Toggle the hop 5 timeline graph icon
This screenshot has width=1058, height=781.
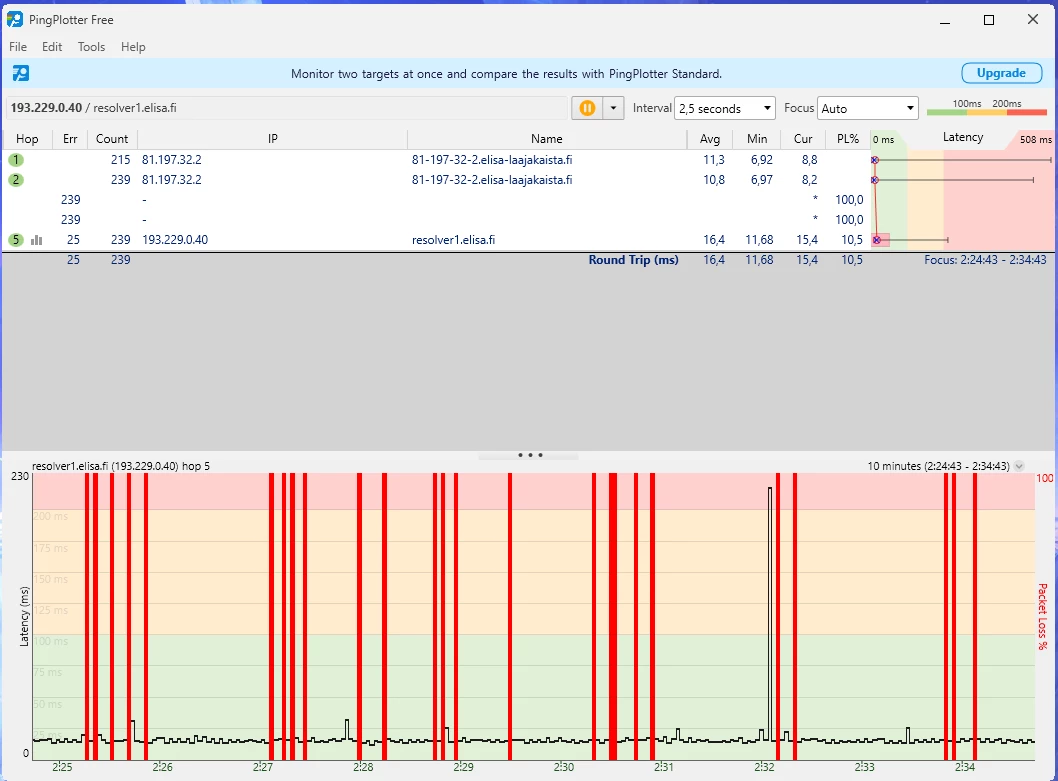(37, 240)
